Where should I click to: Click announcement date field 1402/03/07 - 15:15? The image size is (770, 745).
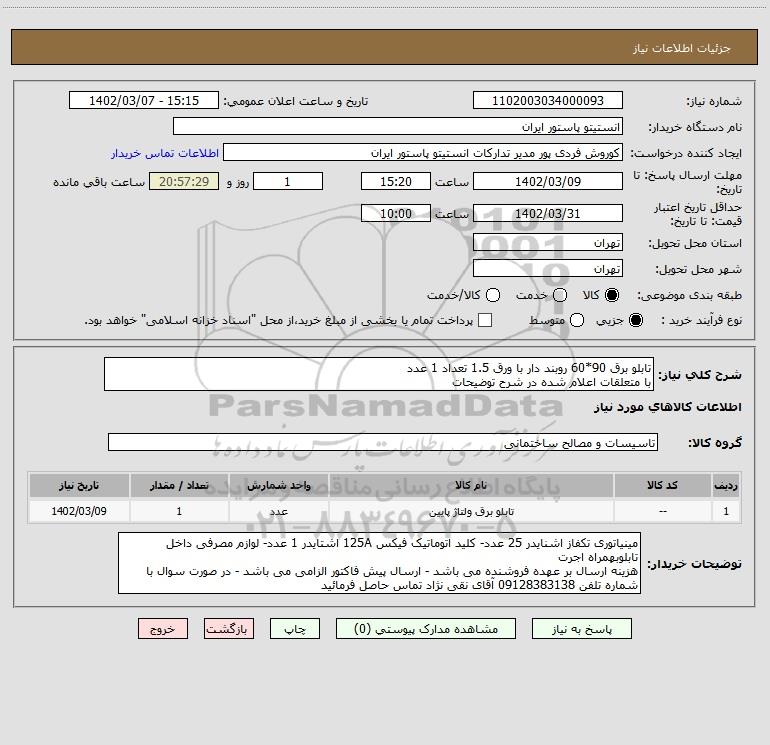click(144, 100)
